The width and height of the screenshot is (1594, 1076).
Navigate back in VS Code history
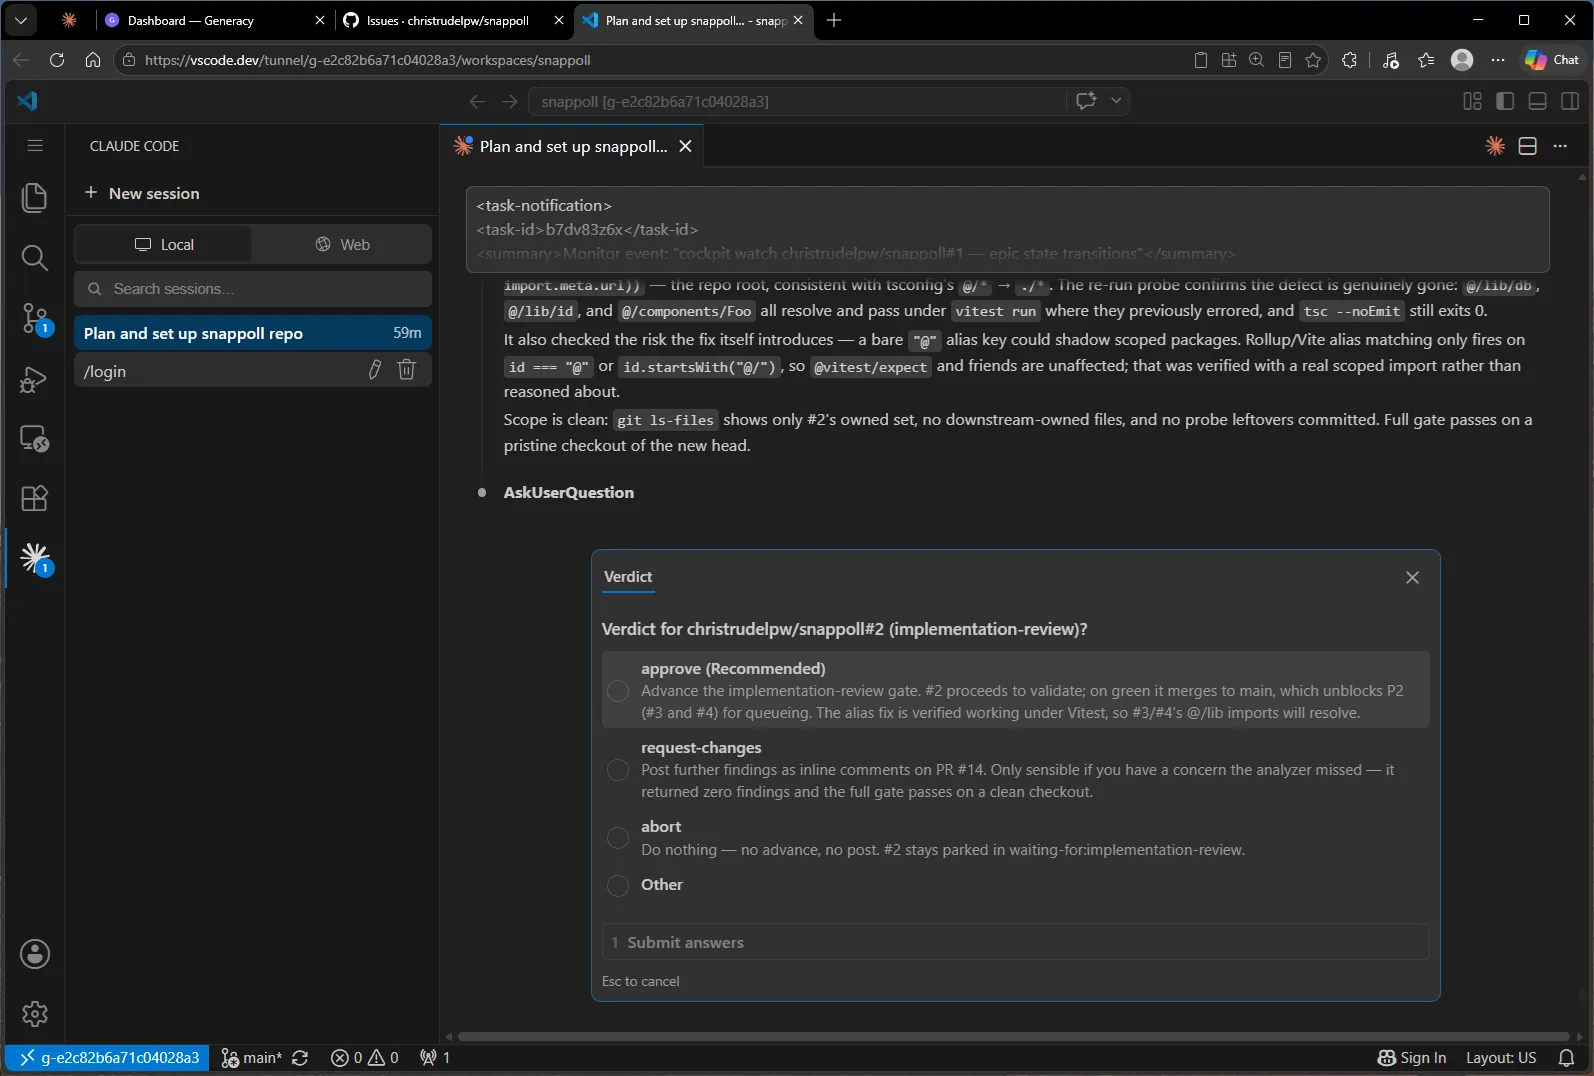click(477, 101)
